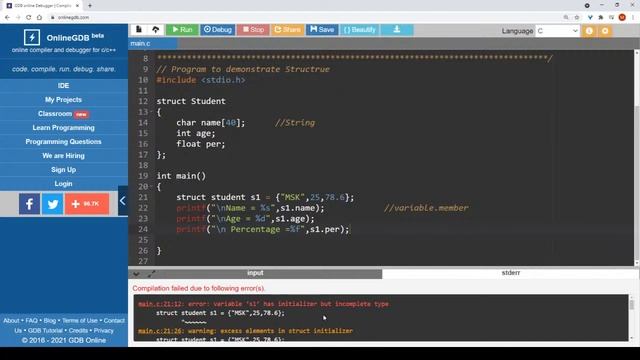Click the browser back arrow

click(x=7, y=17)
